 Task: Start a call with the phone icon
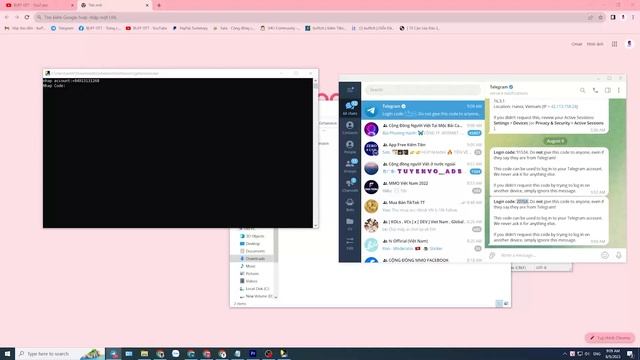coord(595,90)
